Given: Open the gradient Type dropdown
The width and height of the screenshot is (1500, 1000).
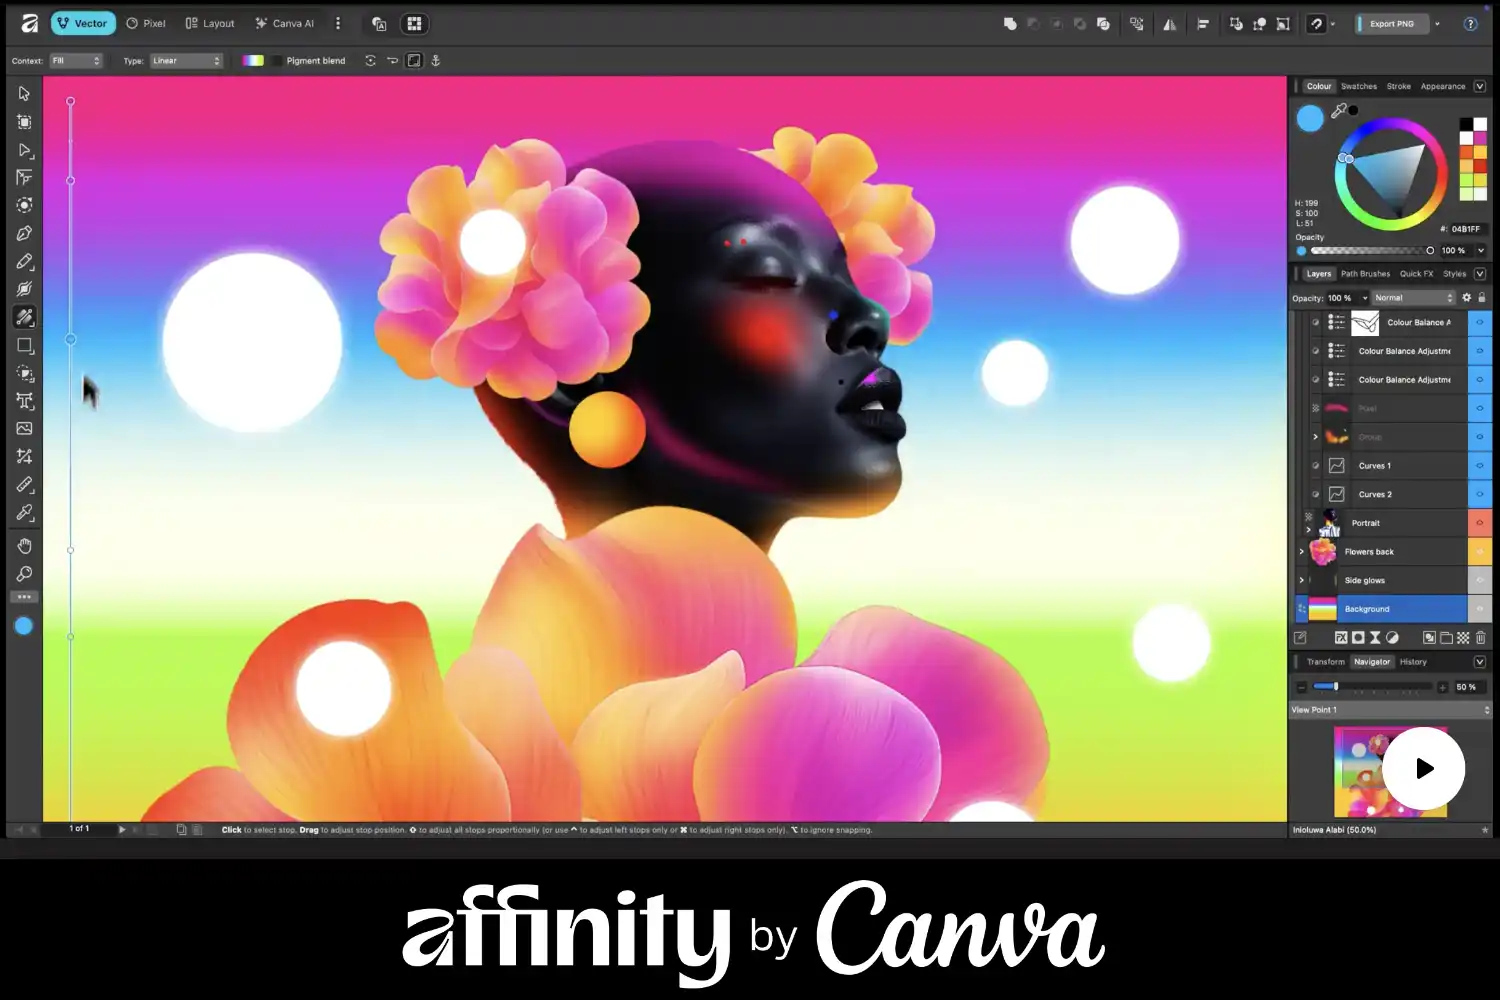Looking at the screenshot, I should [x=186, y=61].
